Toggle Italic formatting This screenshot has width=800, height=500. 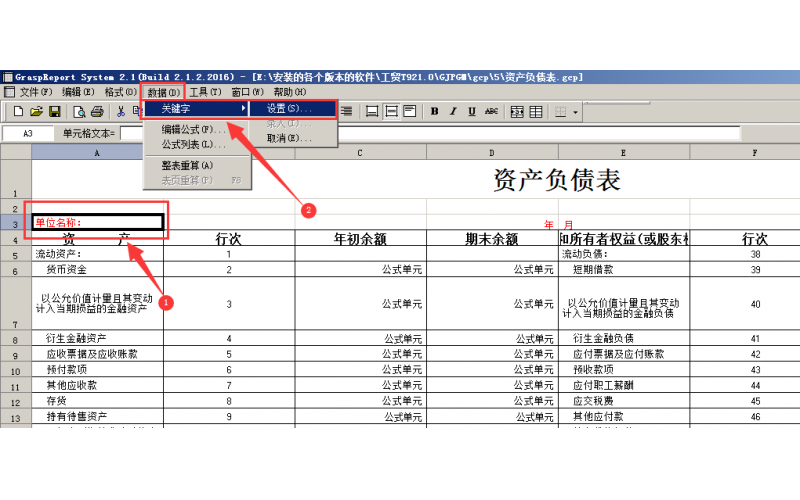tap(453, 111)
